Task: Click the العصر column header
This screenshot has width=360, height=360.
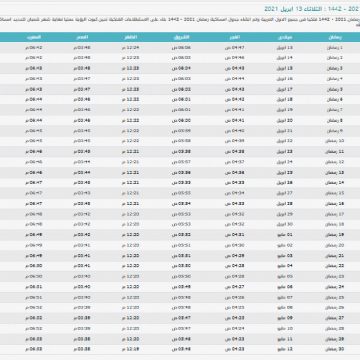Action: click(82, 37)
